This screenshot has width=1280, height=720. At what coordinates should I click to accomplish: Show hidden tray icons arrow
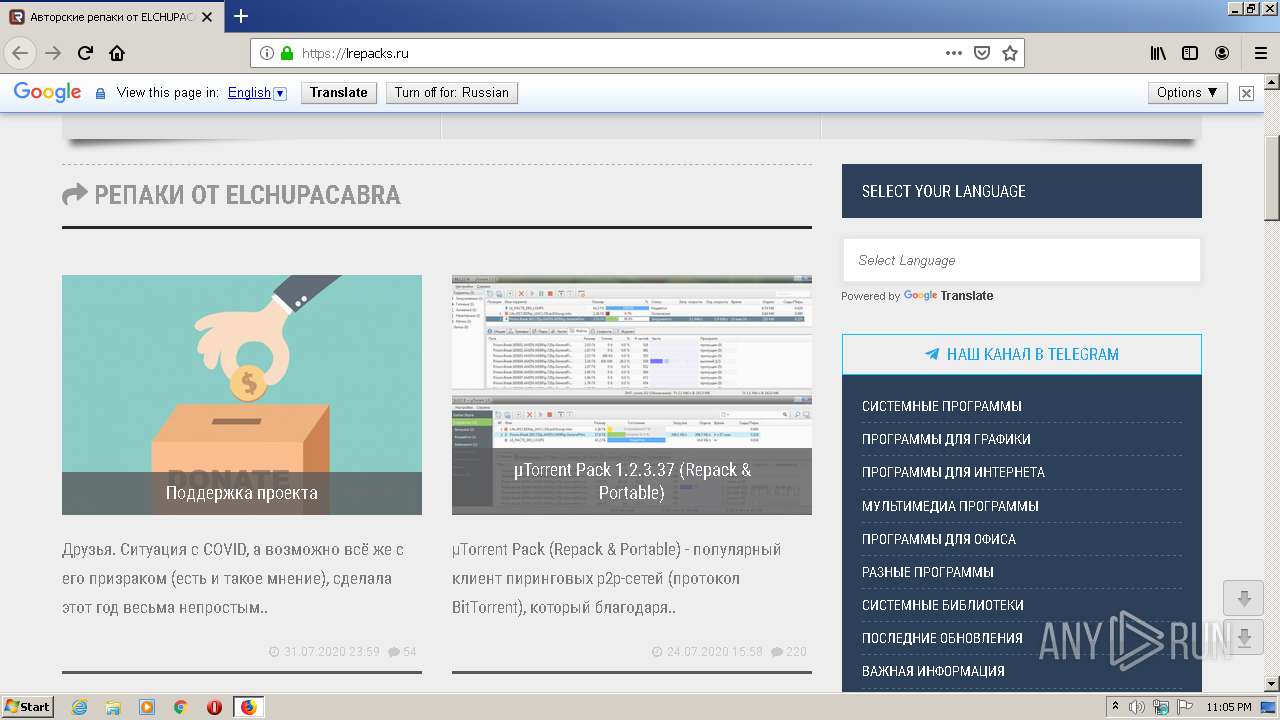tap(1115, 707)
